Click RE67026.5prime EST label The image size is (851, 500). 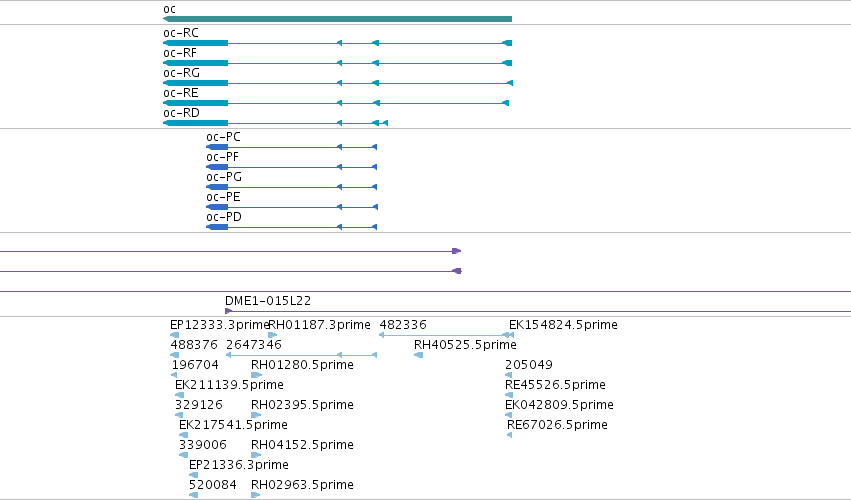(x=557, y=426)
